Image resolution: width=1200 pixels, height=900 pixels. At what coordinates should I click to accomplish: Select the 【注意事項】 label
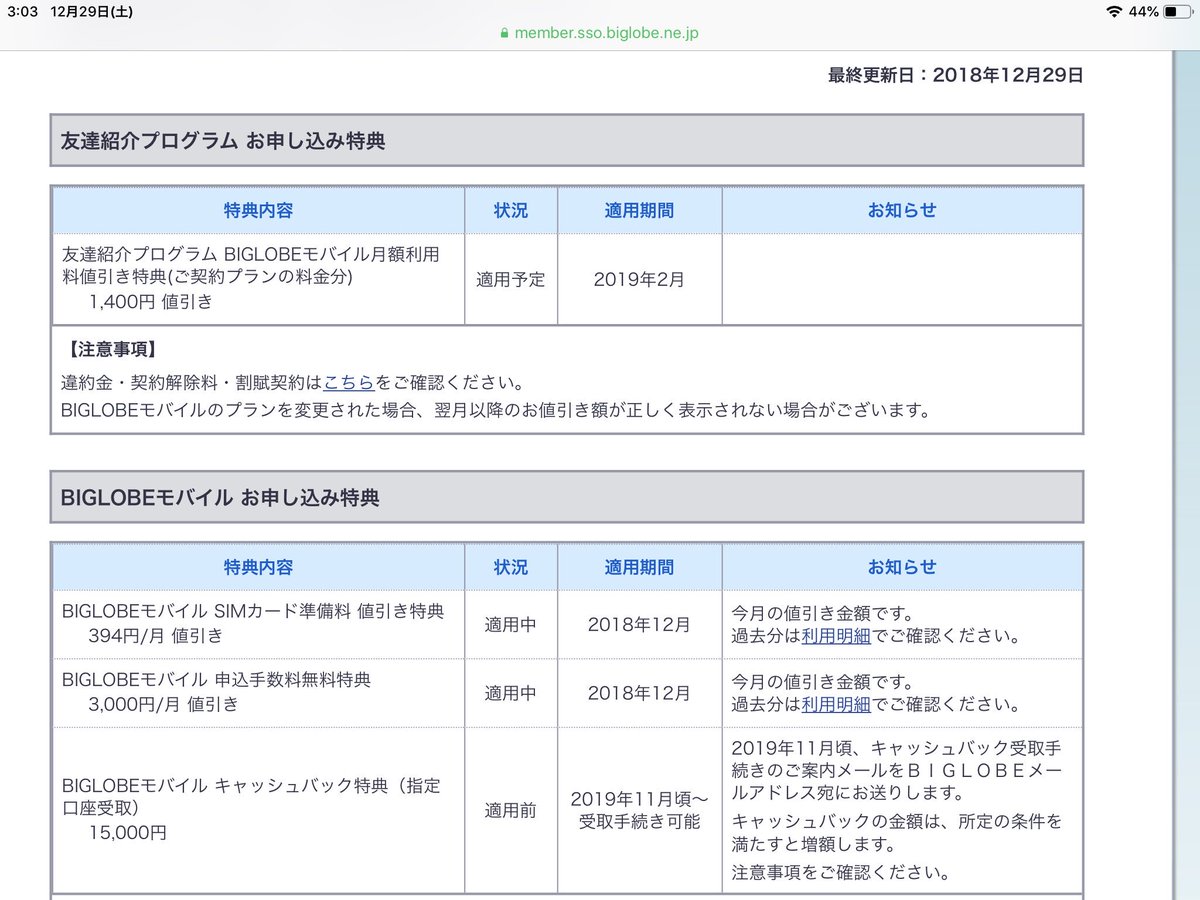click(x=112, y=350)
